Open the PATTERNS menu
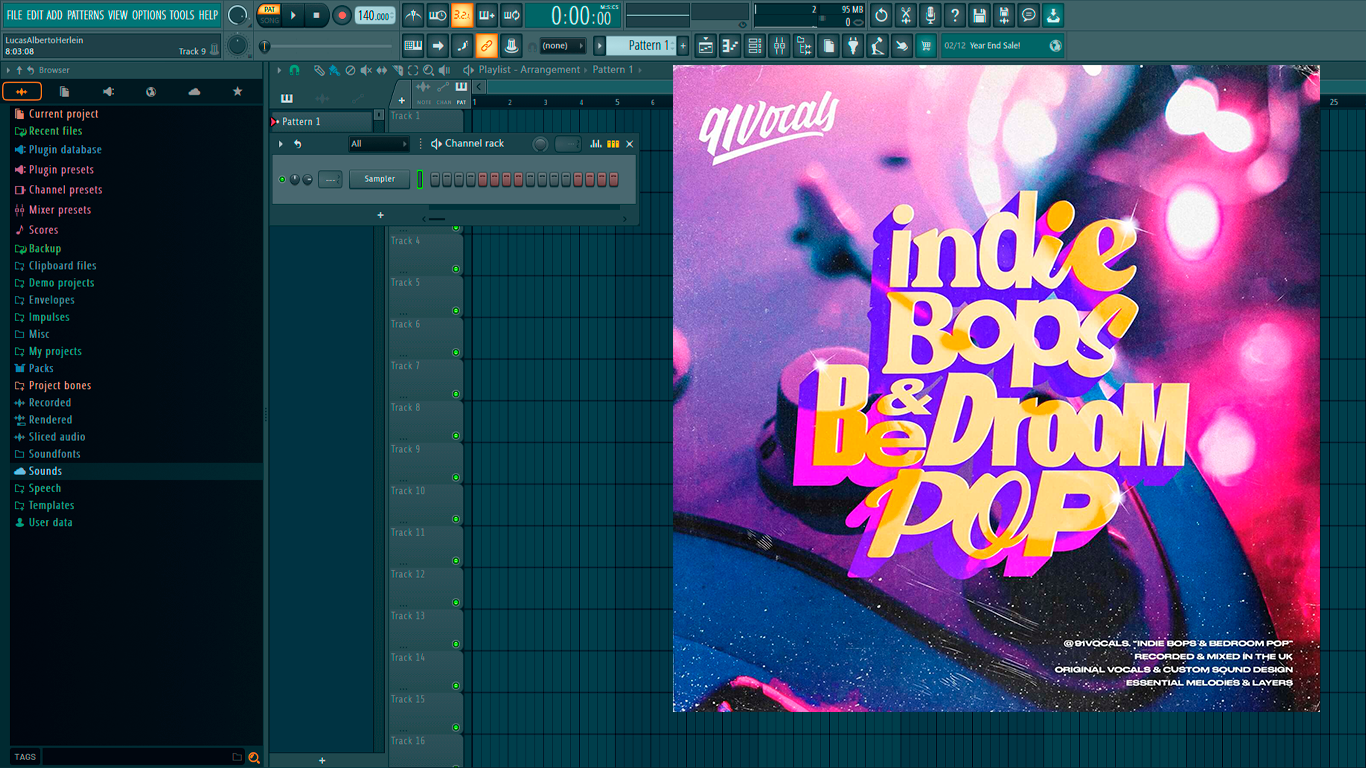 [x=85, y=15]
